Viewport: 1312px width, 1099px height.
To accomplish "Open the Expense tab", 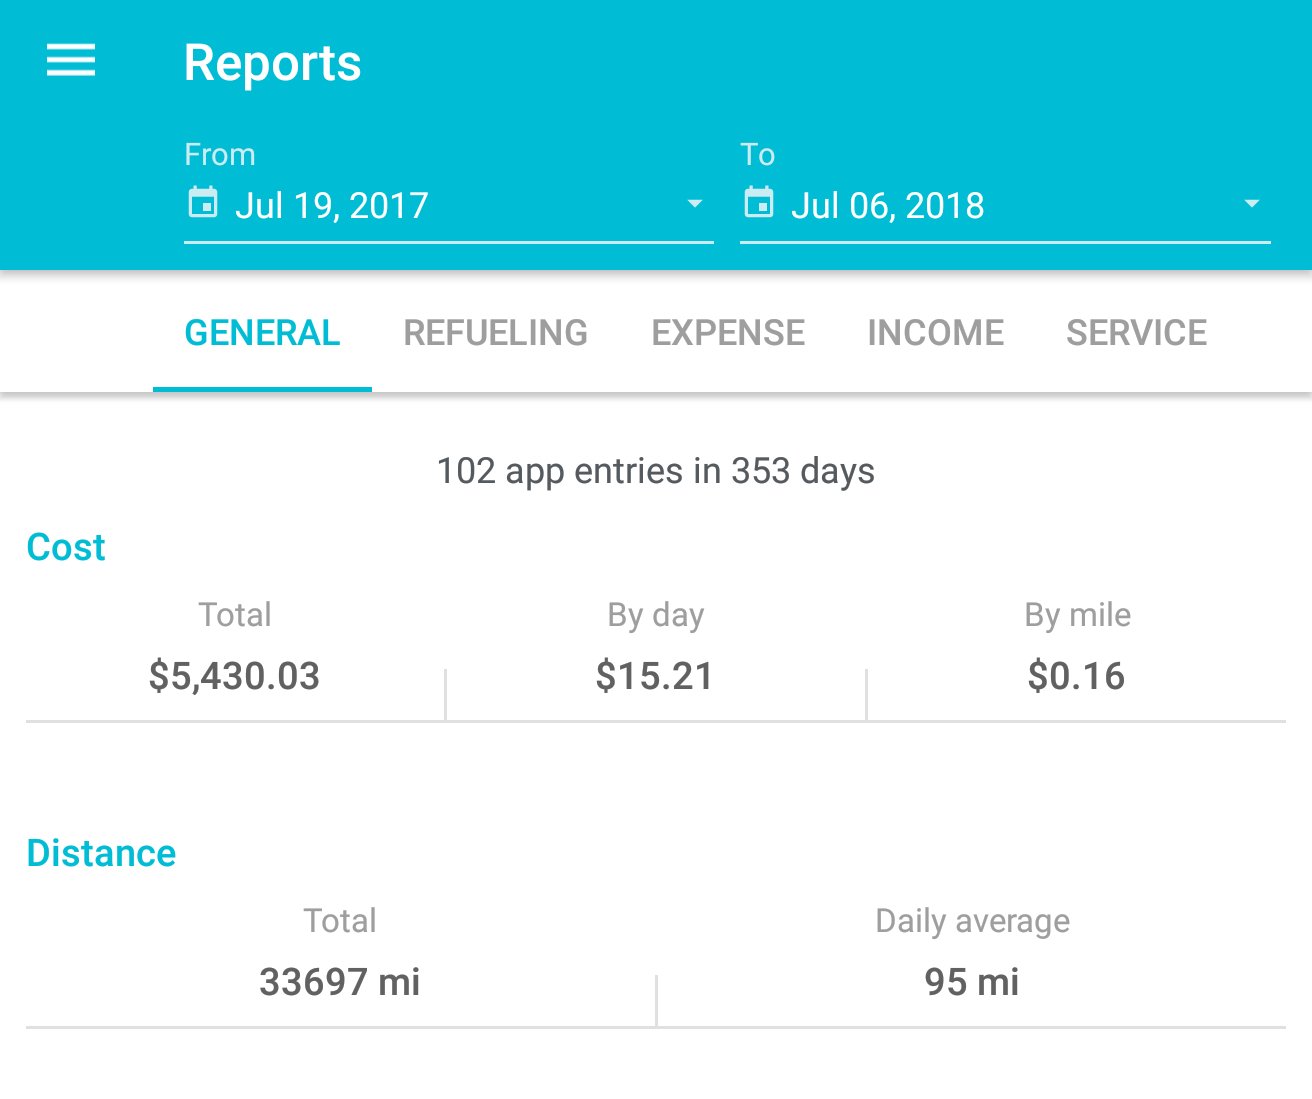I will coord(728,333).
